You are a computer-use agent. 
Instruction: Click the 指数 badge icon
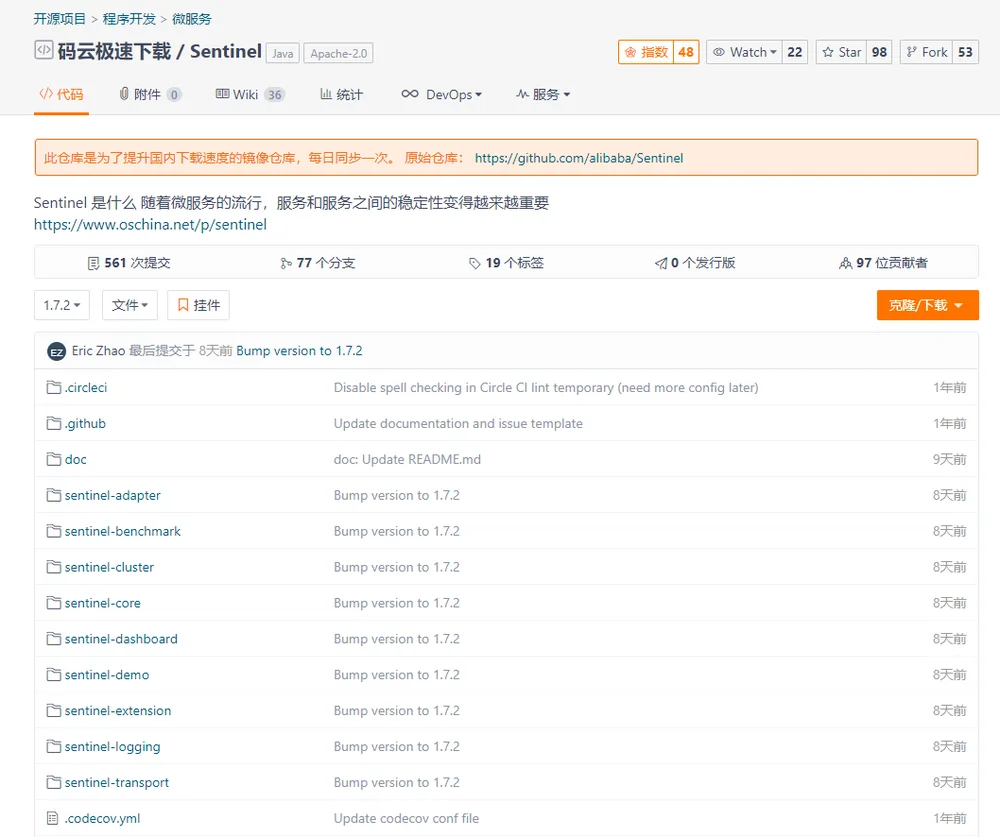pos(630,52)
